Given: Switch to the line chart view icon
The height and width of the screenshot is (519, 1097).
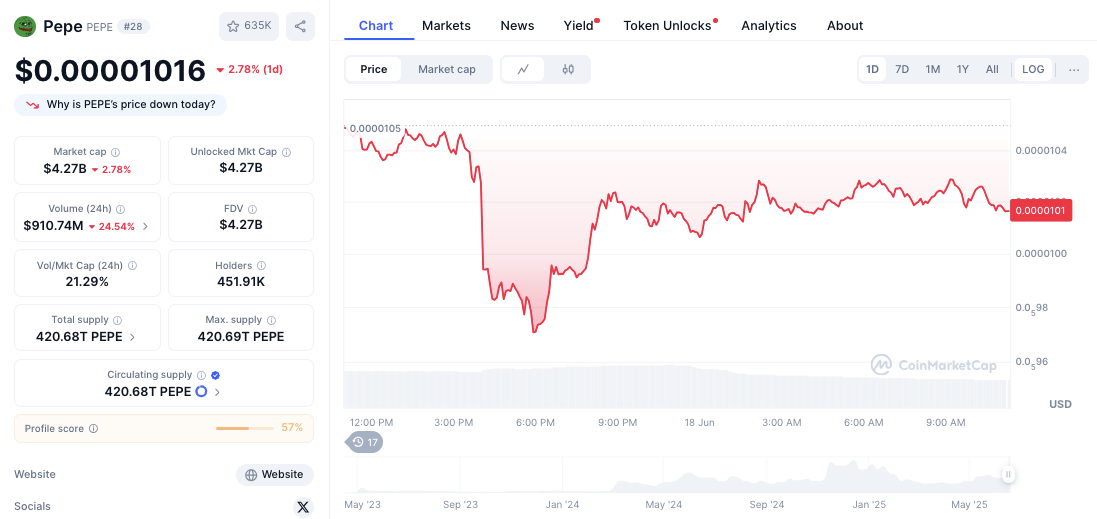Looking at the screenshot, I should pyautogui.click(x=523, y=69).
